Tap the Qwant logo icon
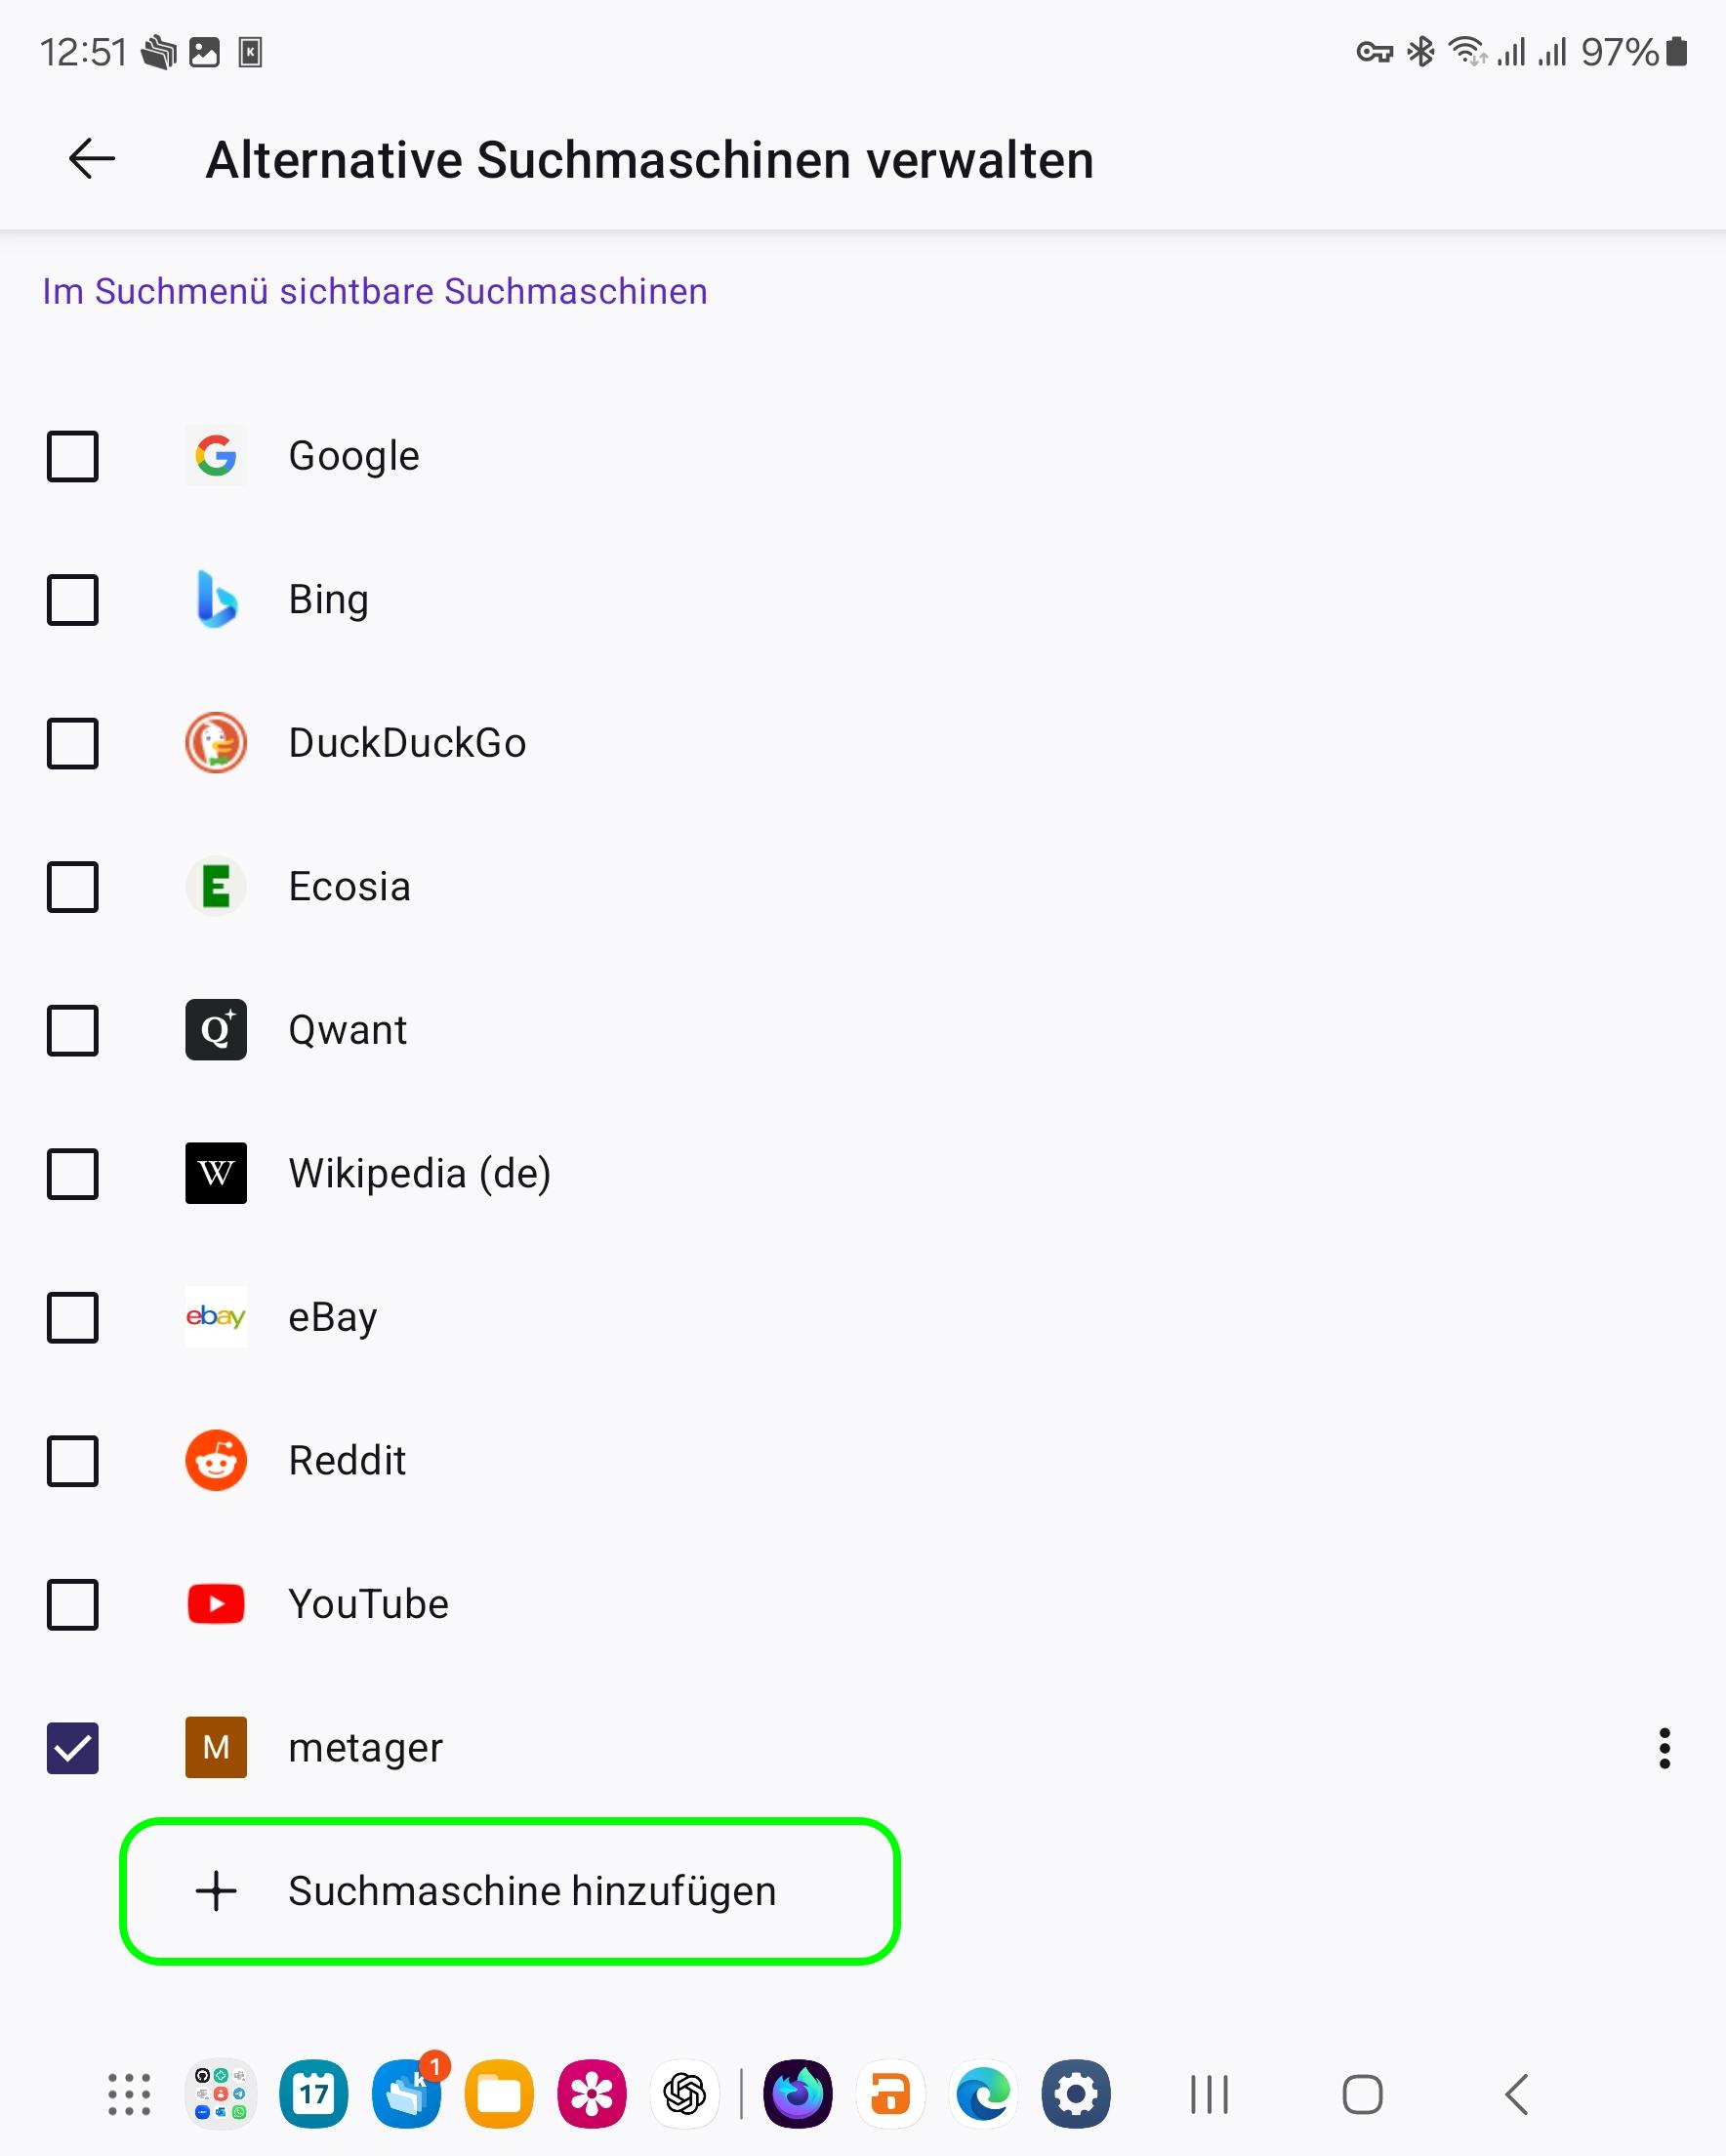Screen dimensions: 1726x2156 pyautogui.click(x=216, y=1030)
